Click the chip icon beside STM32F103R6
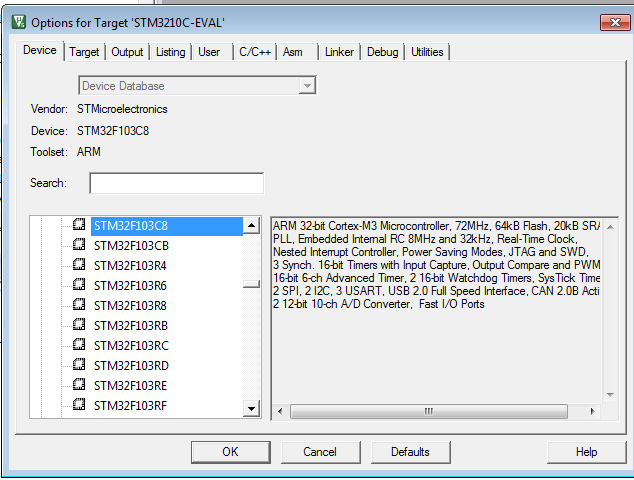634x480 pixels. [79, 284]
